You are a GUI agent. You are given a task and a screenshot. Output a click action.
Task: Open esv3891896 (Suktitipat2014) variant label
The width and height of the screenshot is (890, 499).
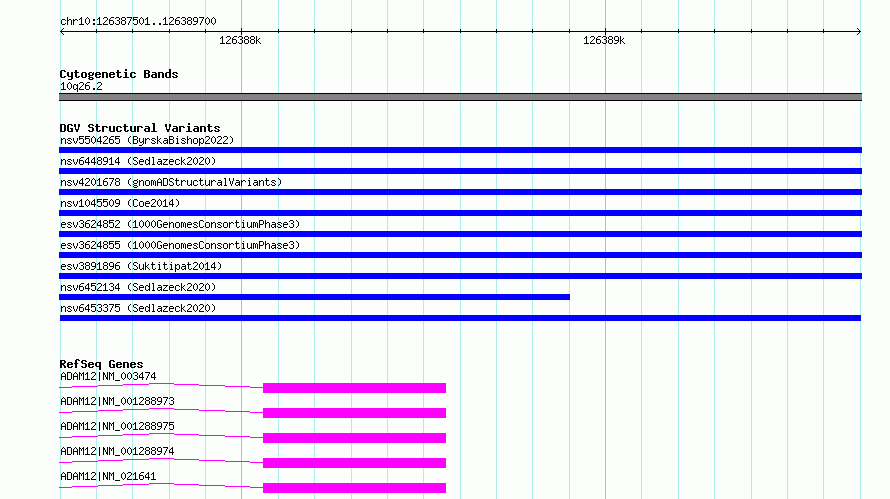tap(141, 266)
